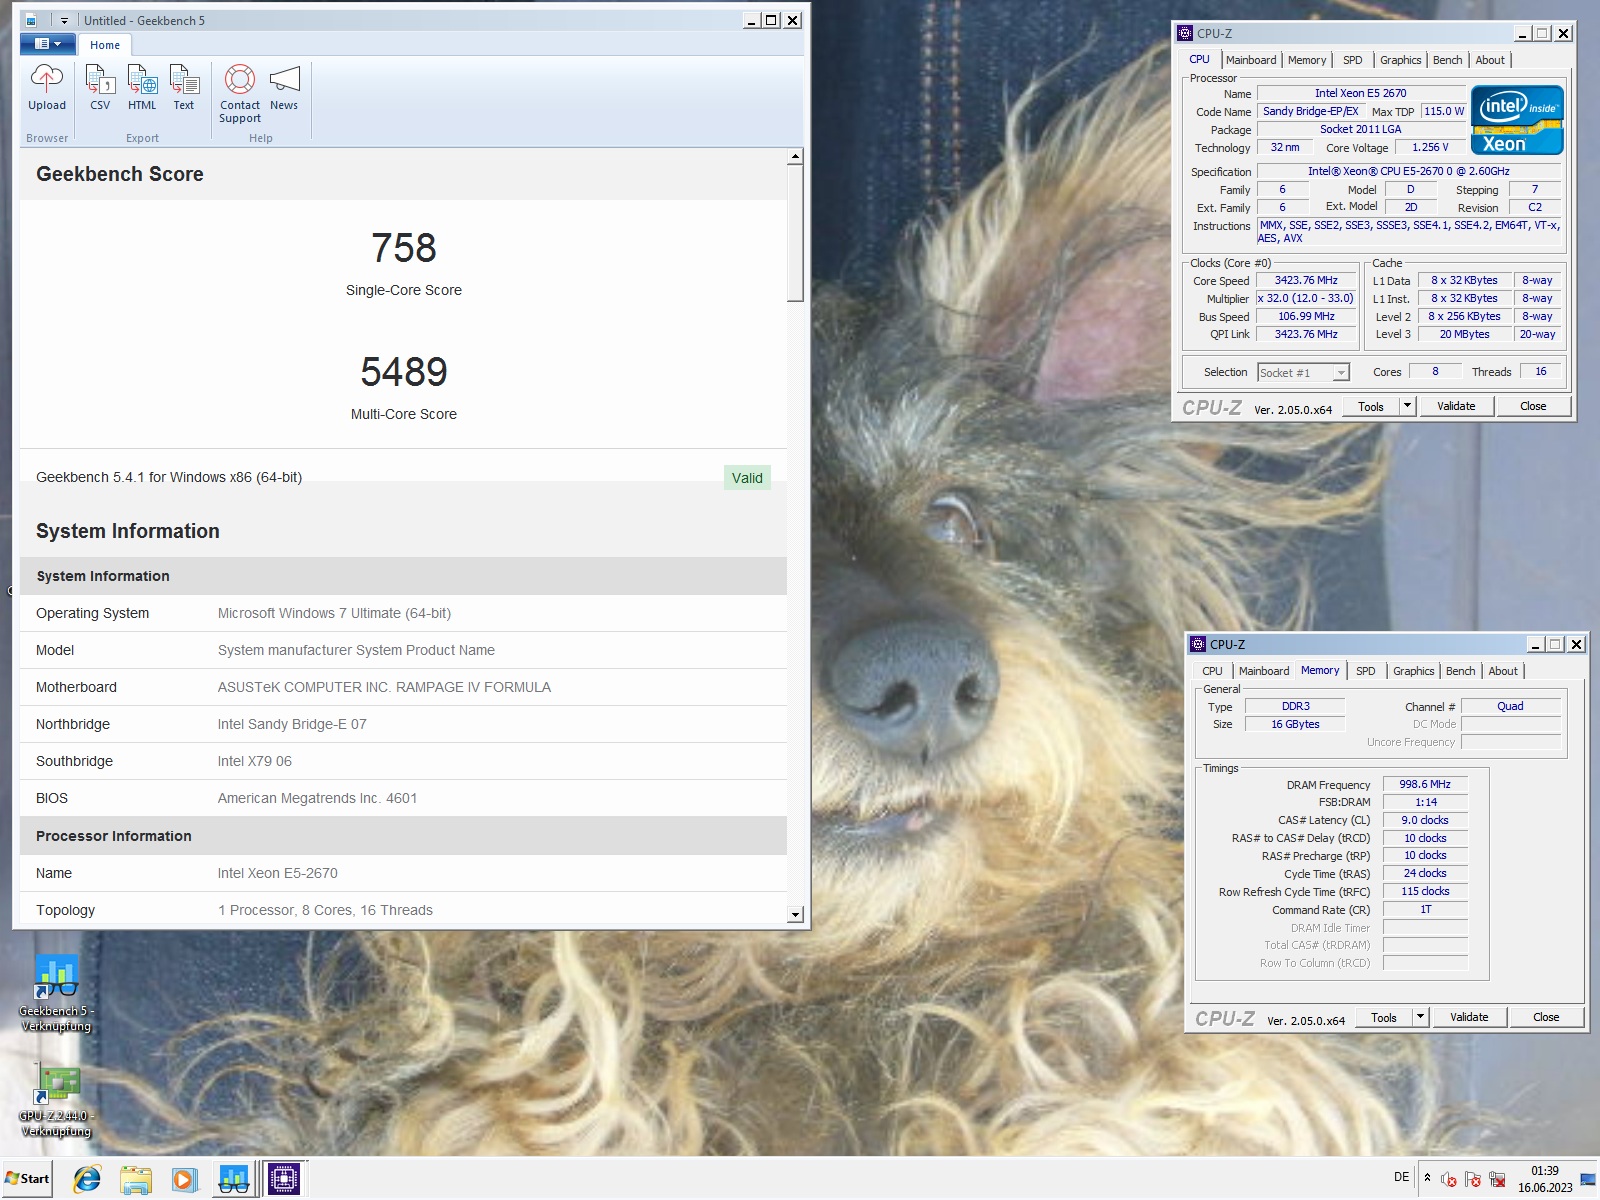This screenshot has height=1200, width=1600.
Task: Click the Geekbench title bar app icon
Action: pyautogui.click(x=31, y=20)
